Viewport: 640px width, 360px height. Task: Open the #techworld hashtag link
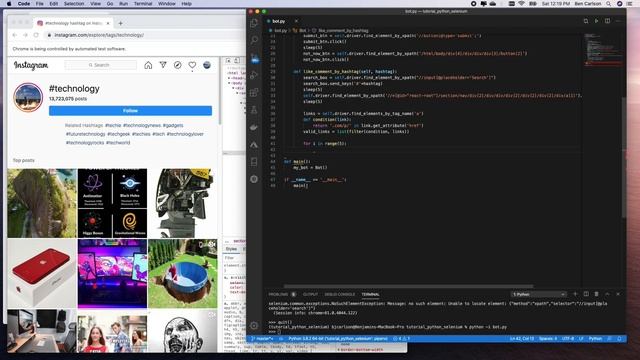point(118,143)
